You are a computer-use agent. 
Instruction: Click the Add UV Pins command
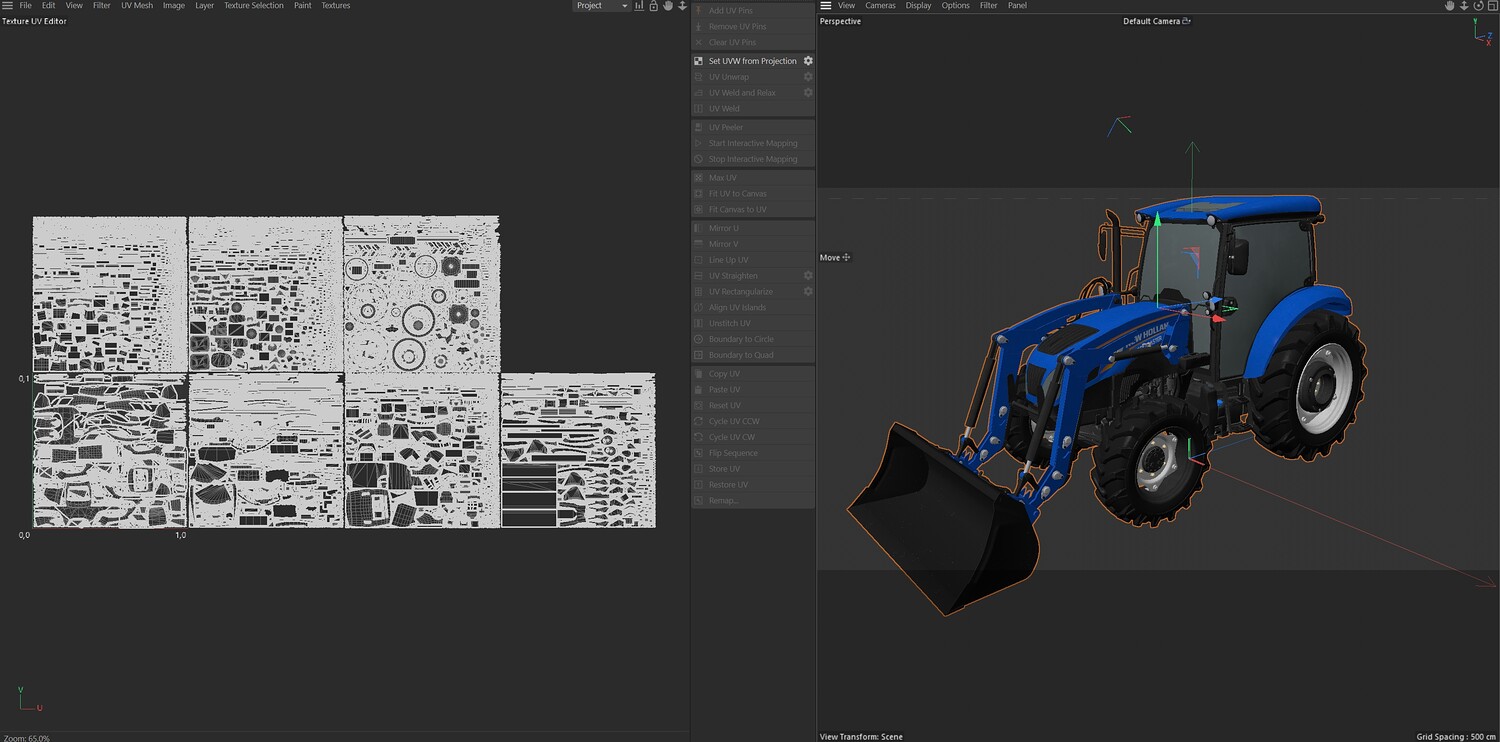753,11
